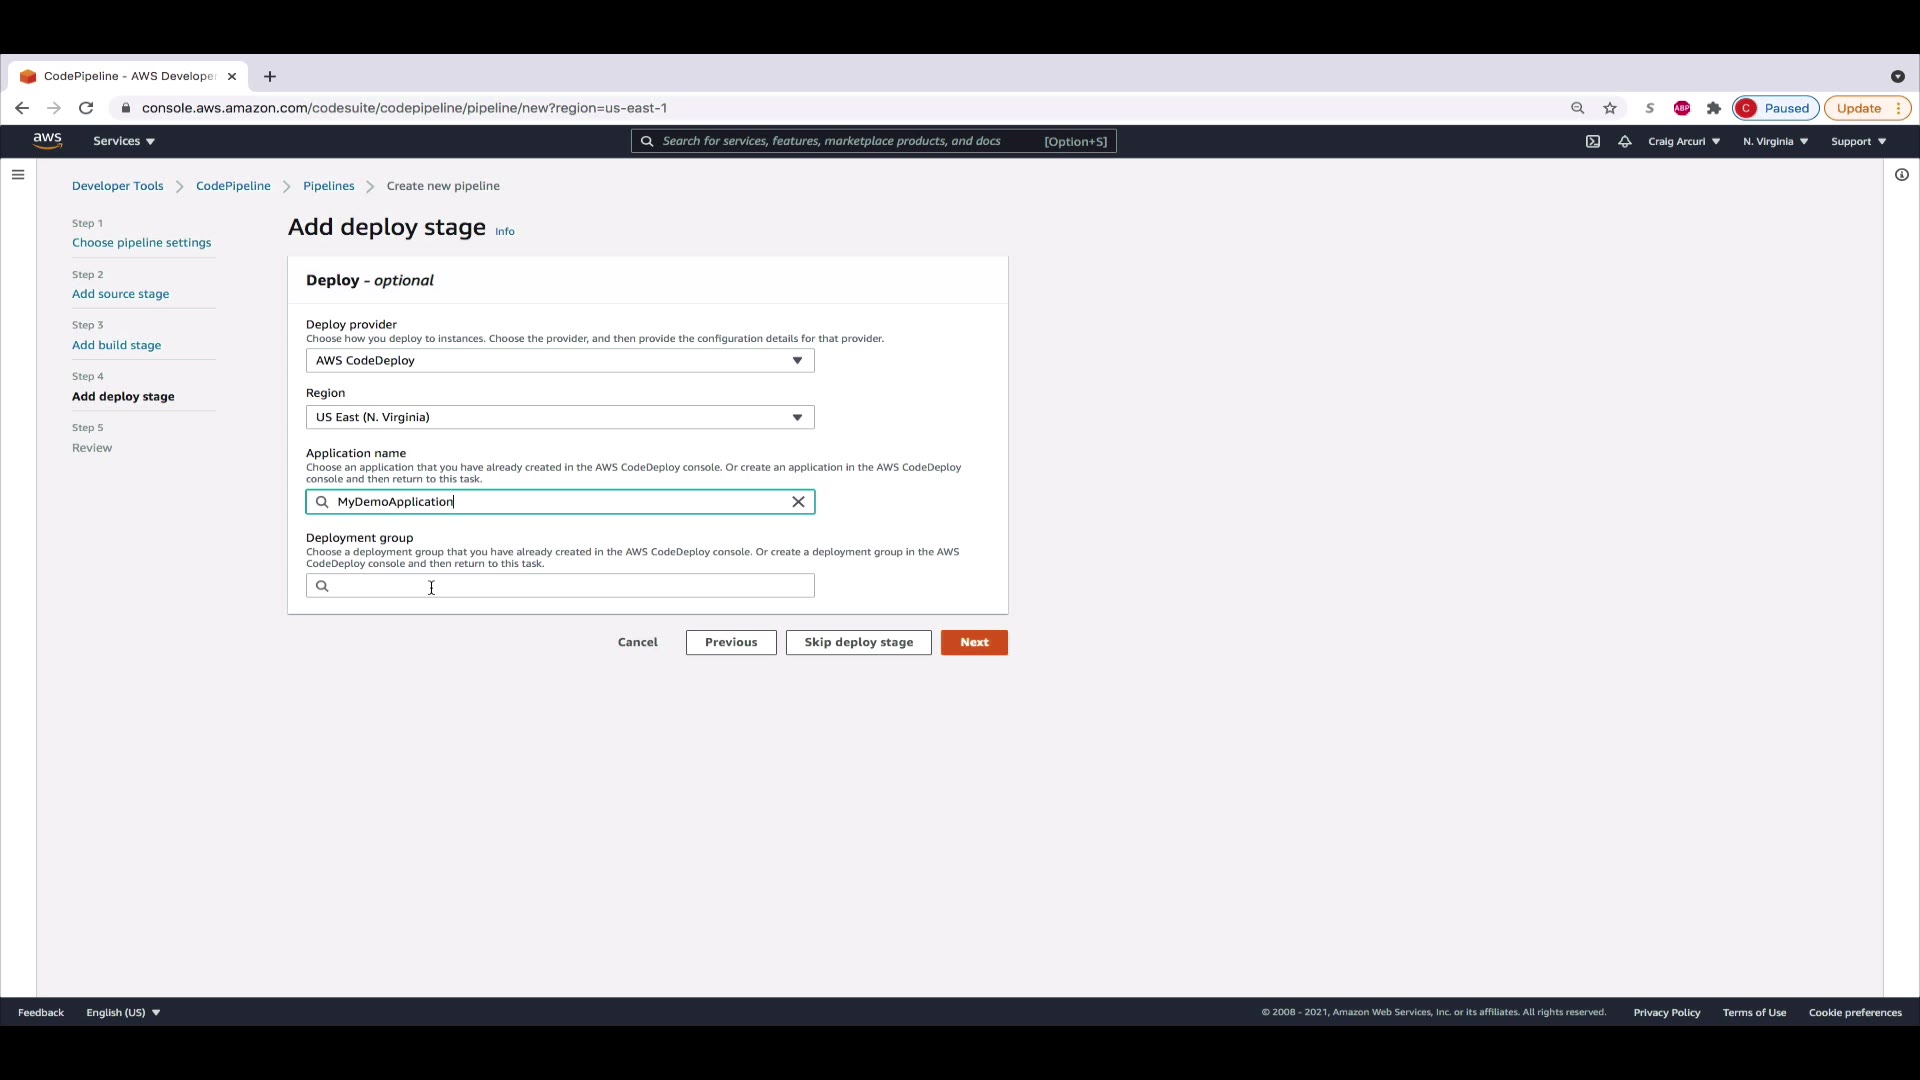This screenshot has width=1920, height=1080.
Task: Click Skip deploy stage button
Action: [858, 642]
